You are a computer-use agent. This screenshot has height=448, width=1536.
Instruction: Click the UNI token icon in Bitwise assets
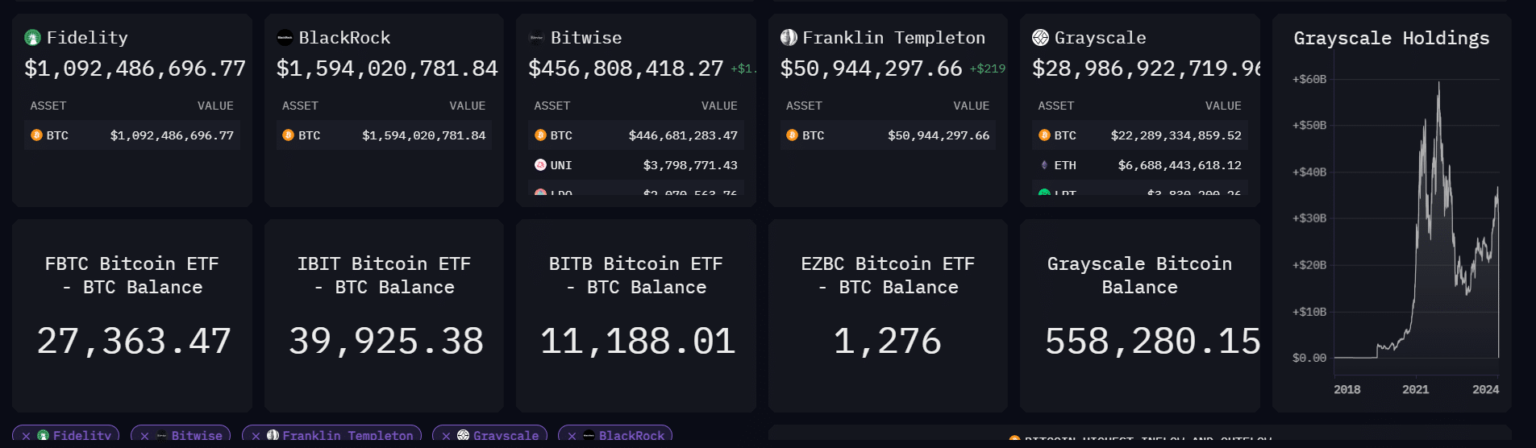(540, 165)
